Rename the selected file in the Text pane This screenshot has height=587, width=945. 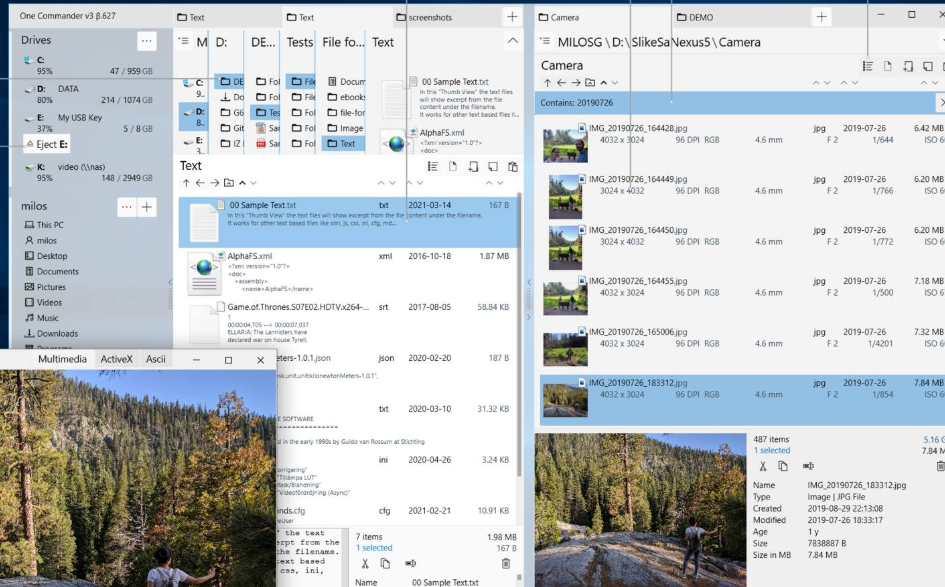point(410,563)
